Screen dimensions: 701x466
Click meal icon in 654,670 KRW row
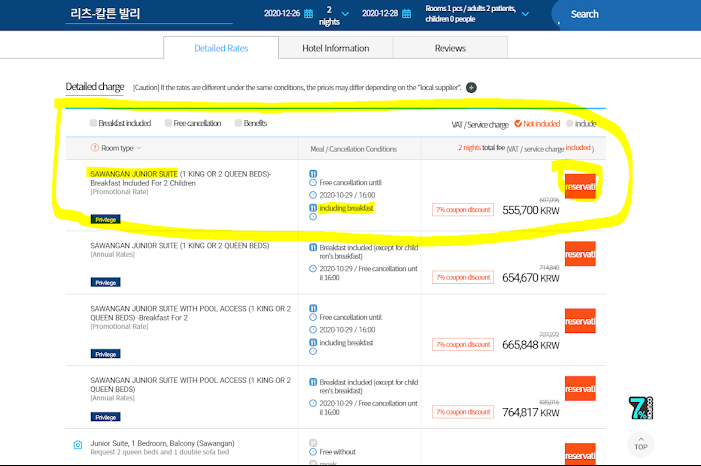[x=313, y=247]
